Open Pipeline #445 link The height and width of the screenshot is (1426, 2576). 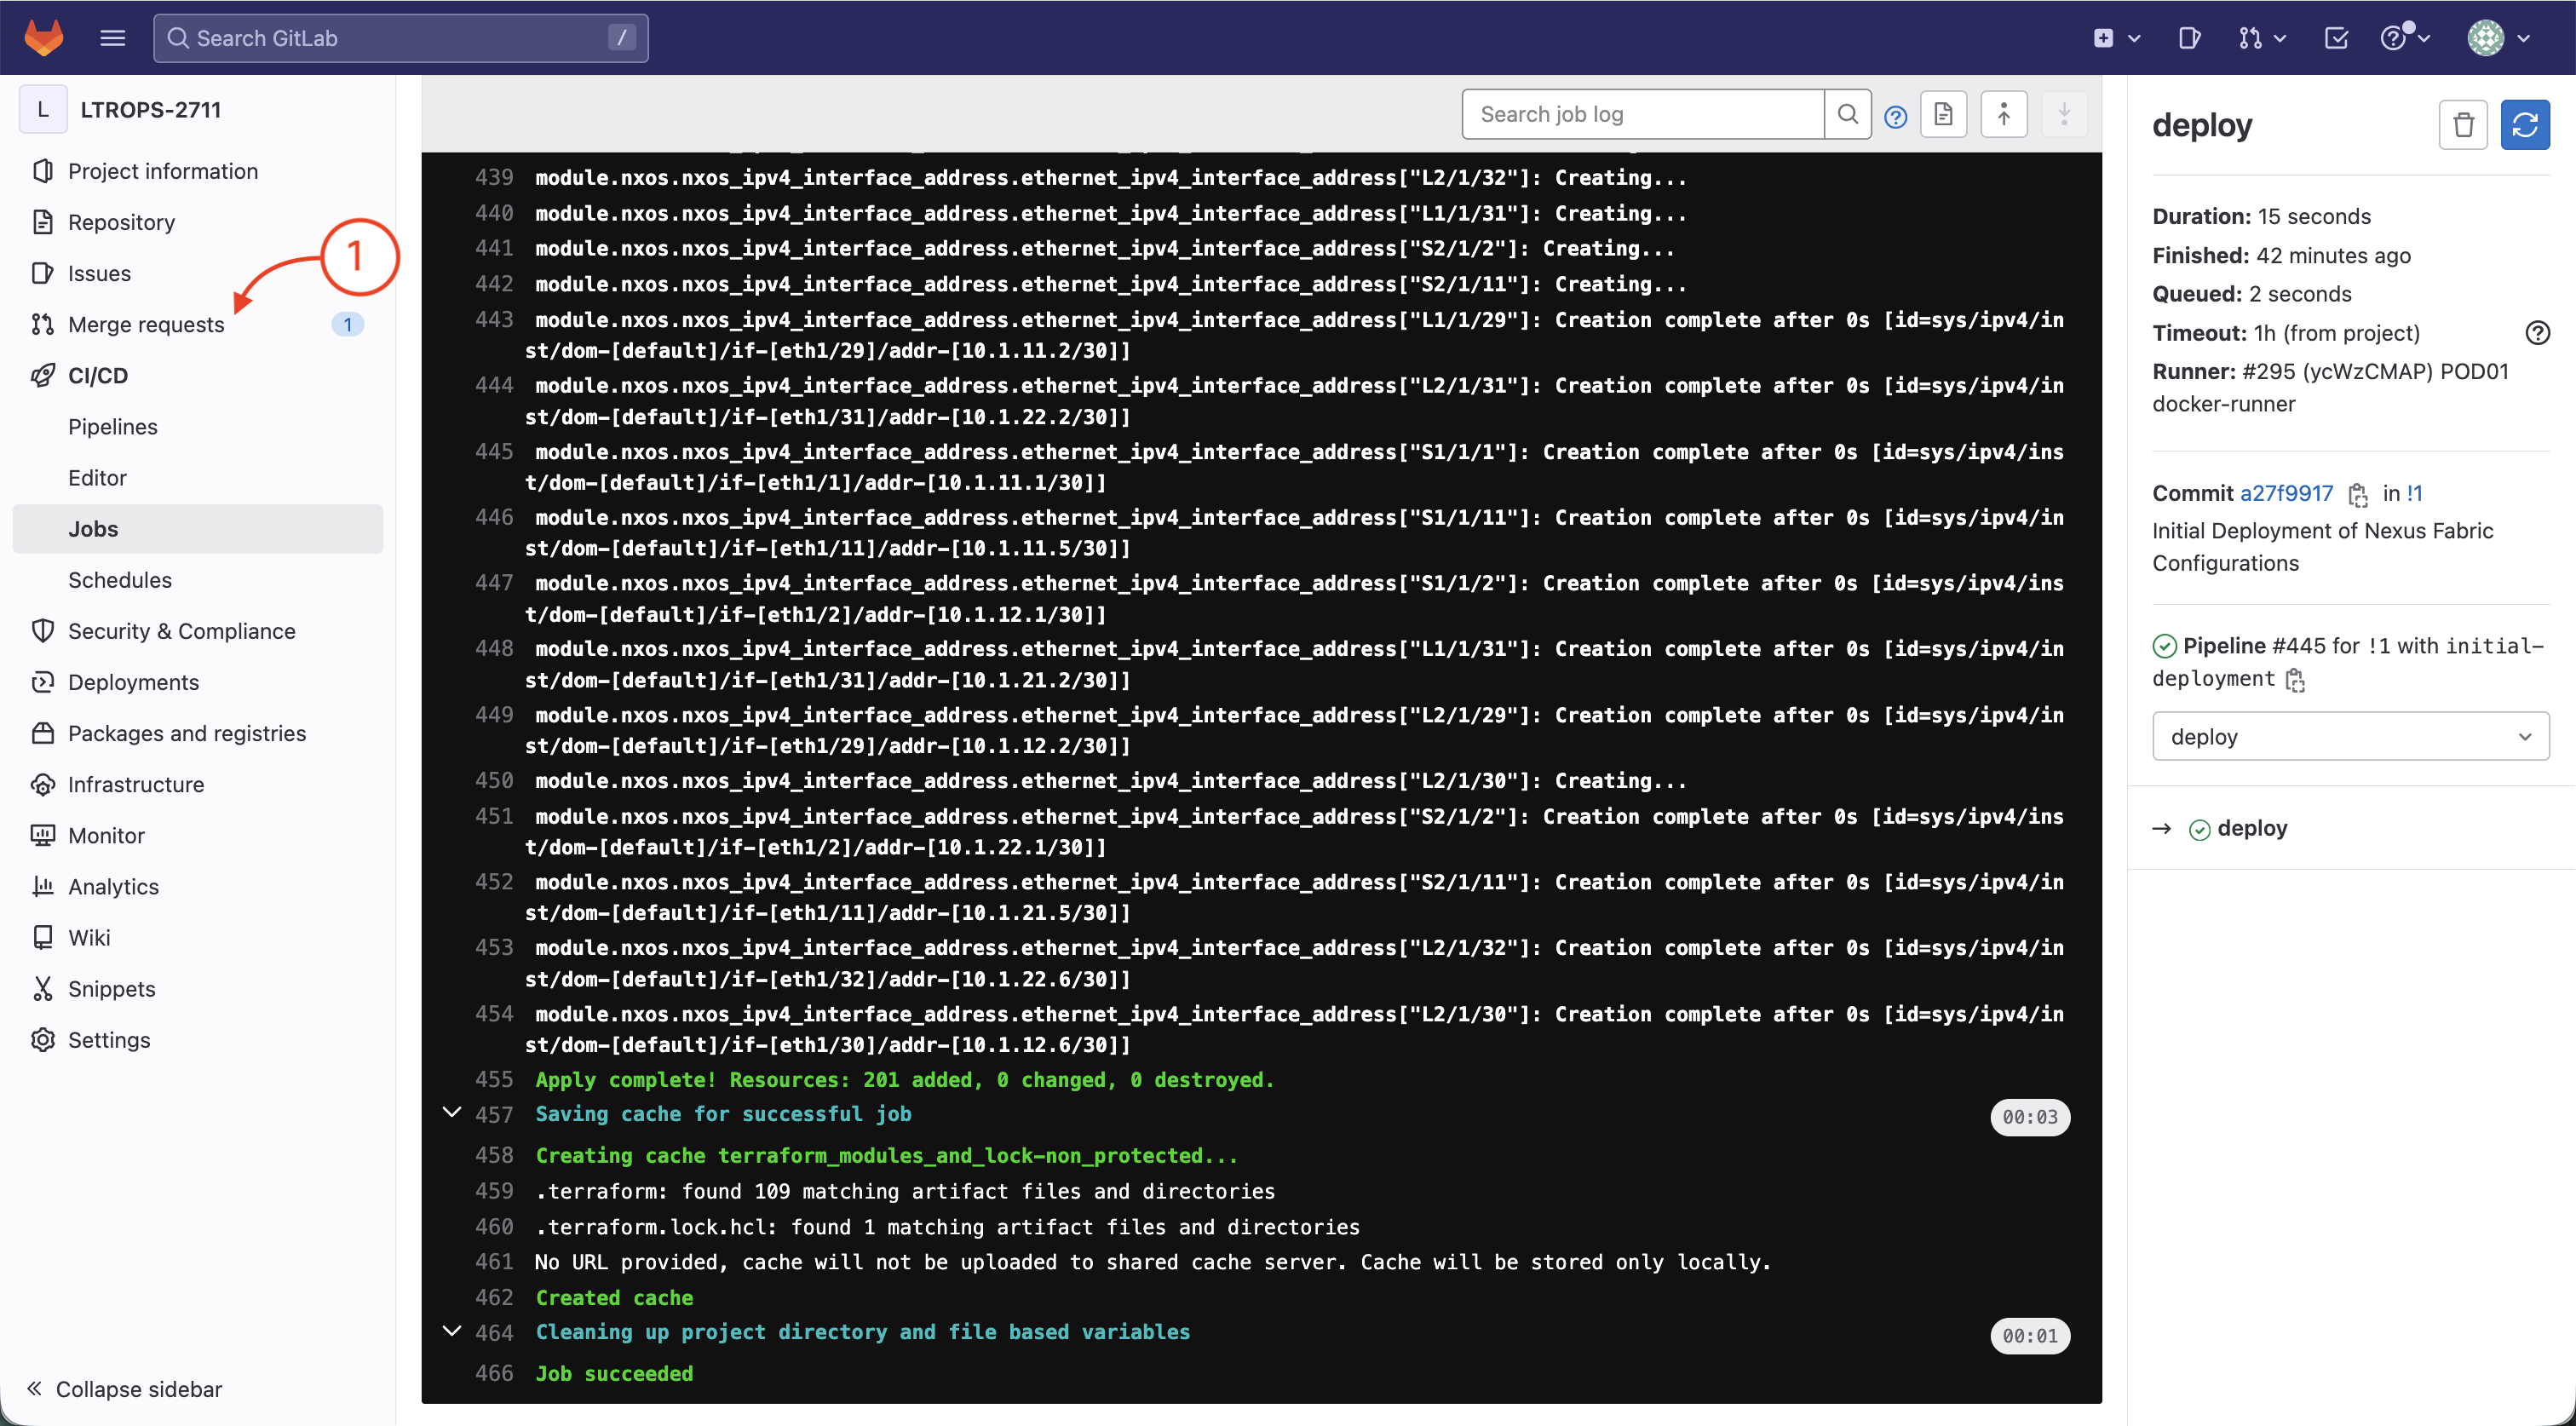point(2300,646)
